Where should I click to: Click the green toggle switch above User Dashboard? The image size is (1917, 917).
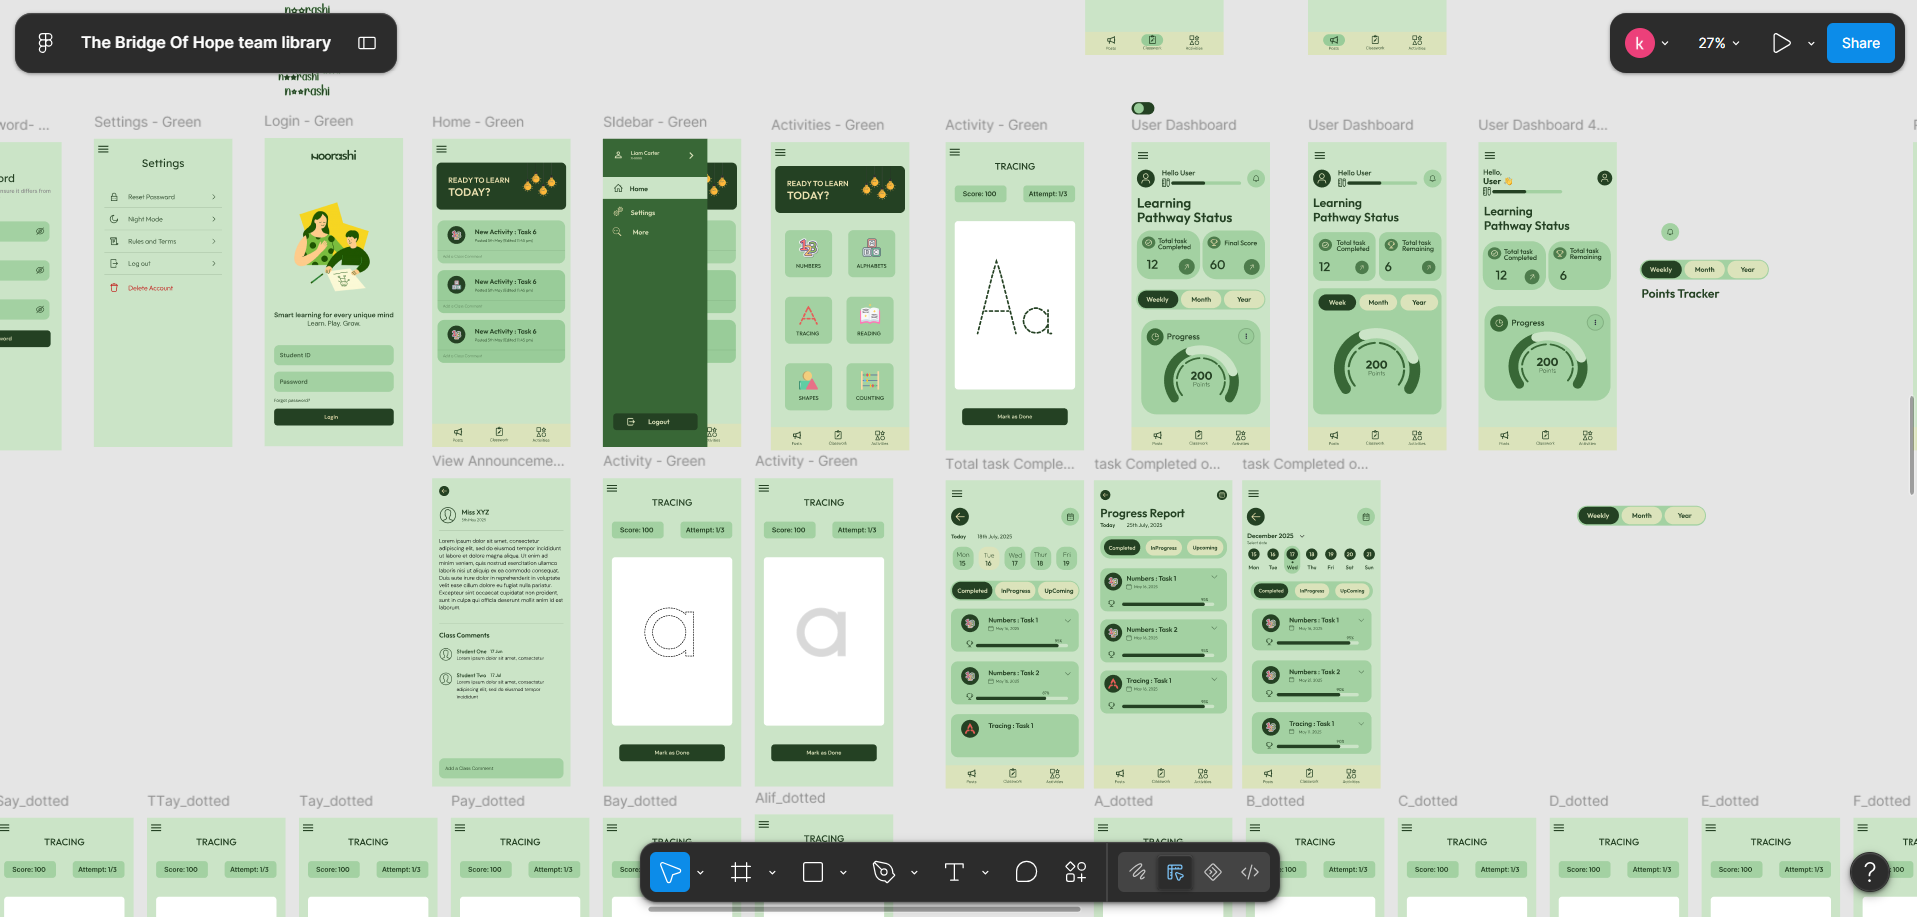point(1143,108)
